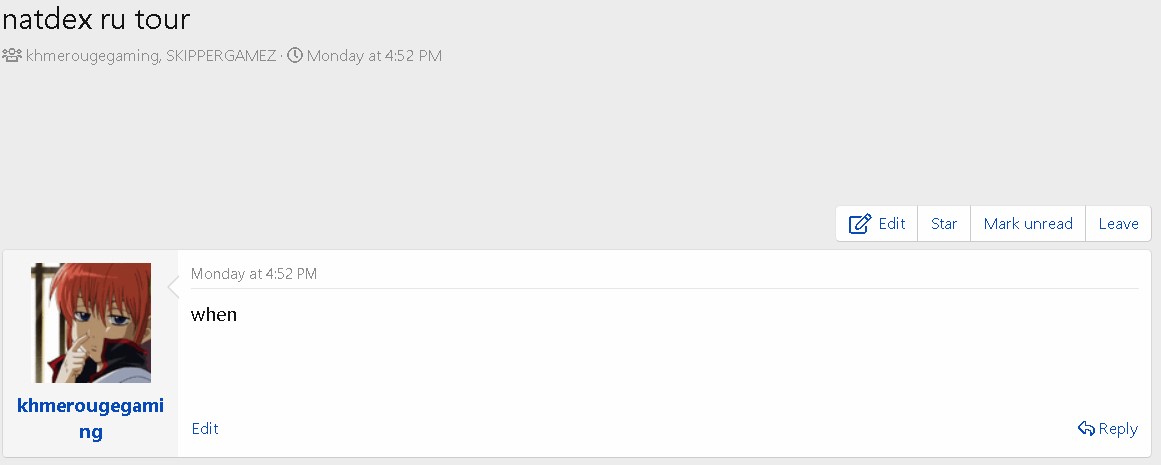Click the clock icon beside conversation date
Viewport: 1161px width, 465px height.
[x=295, y=56]
